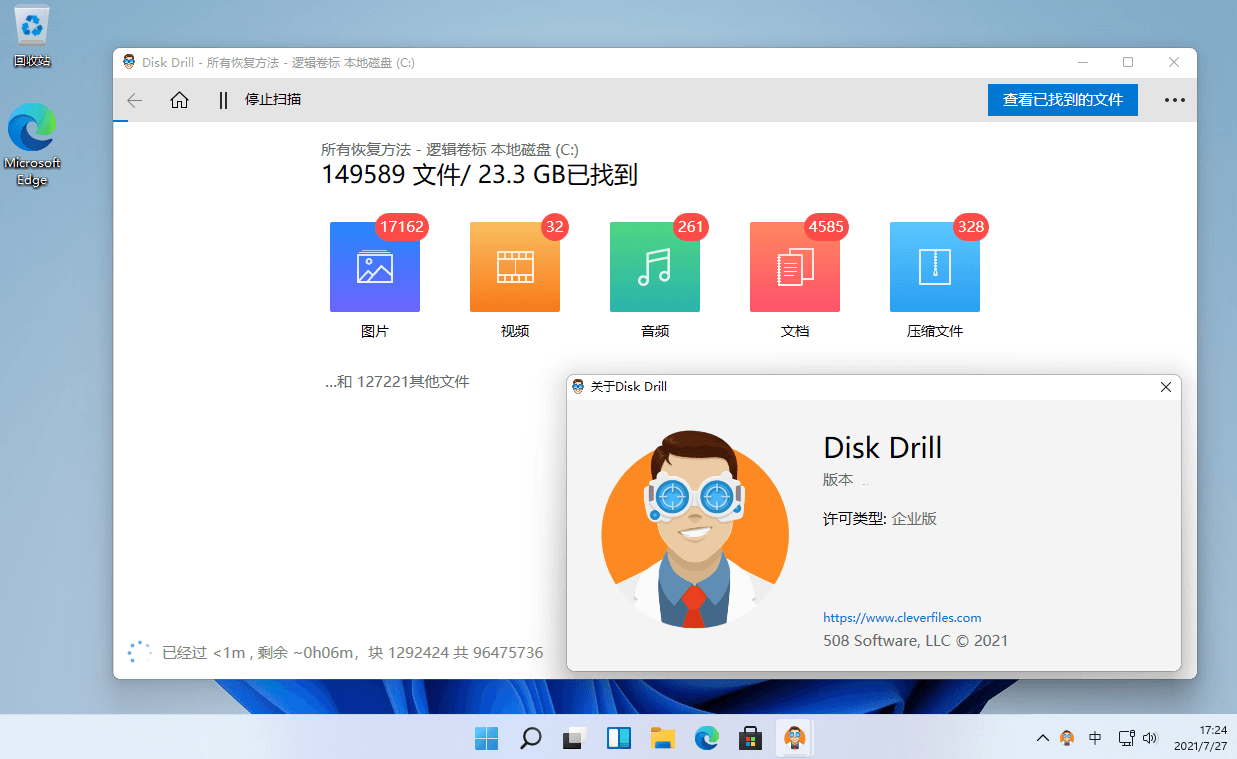Maximize the Disk Drill main window
This screenshot has height=759, width=1237.
point(1128,62)
